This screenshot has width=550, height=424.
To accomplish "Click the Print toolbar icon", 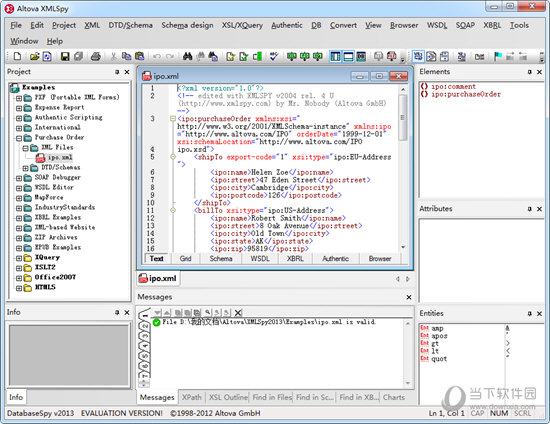I will tap(96, 56).
